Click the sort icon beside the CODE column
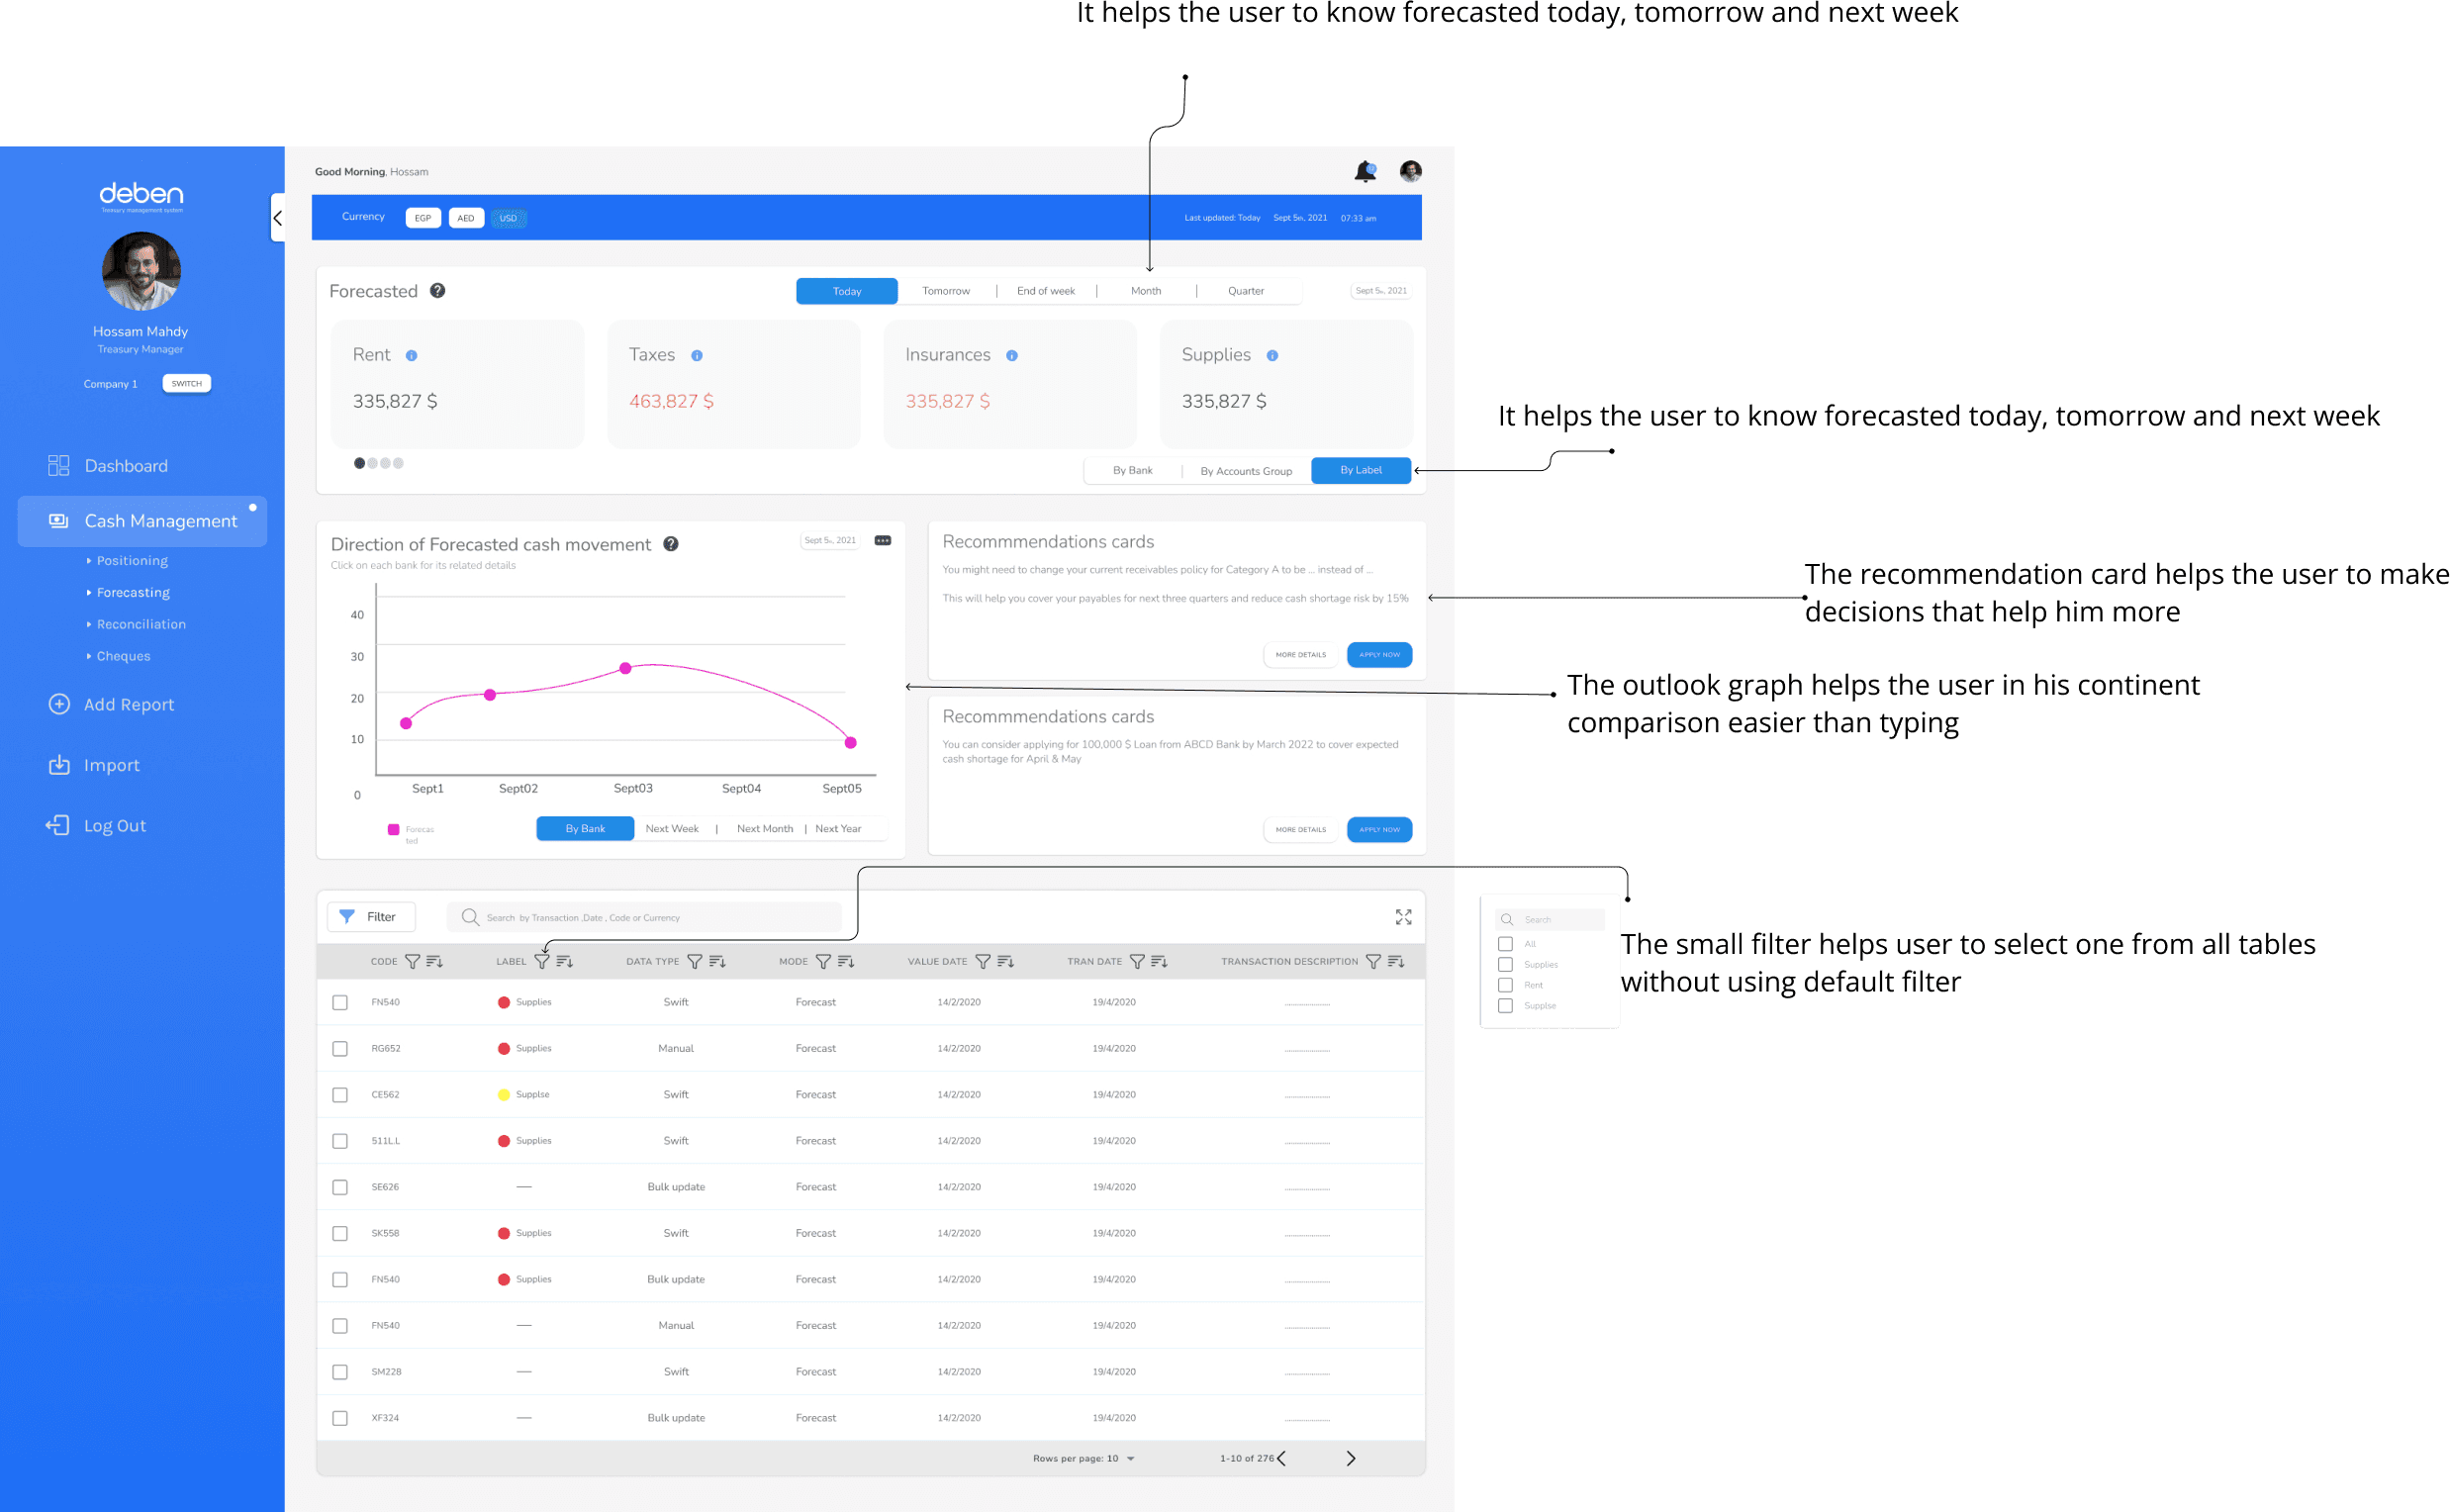 (x=434, y=962)
